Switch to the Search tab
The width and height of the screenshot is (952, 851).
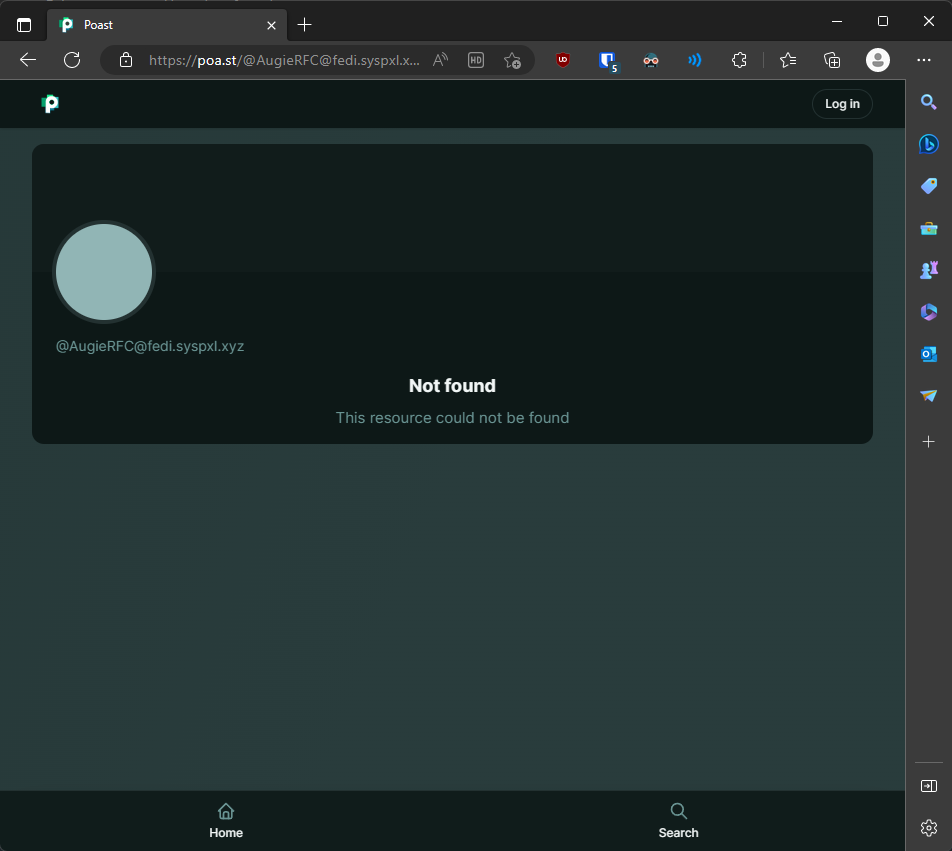coord(678,820)
